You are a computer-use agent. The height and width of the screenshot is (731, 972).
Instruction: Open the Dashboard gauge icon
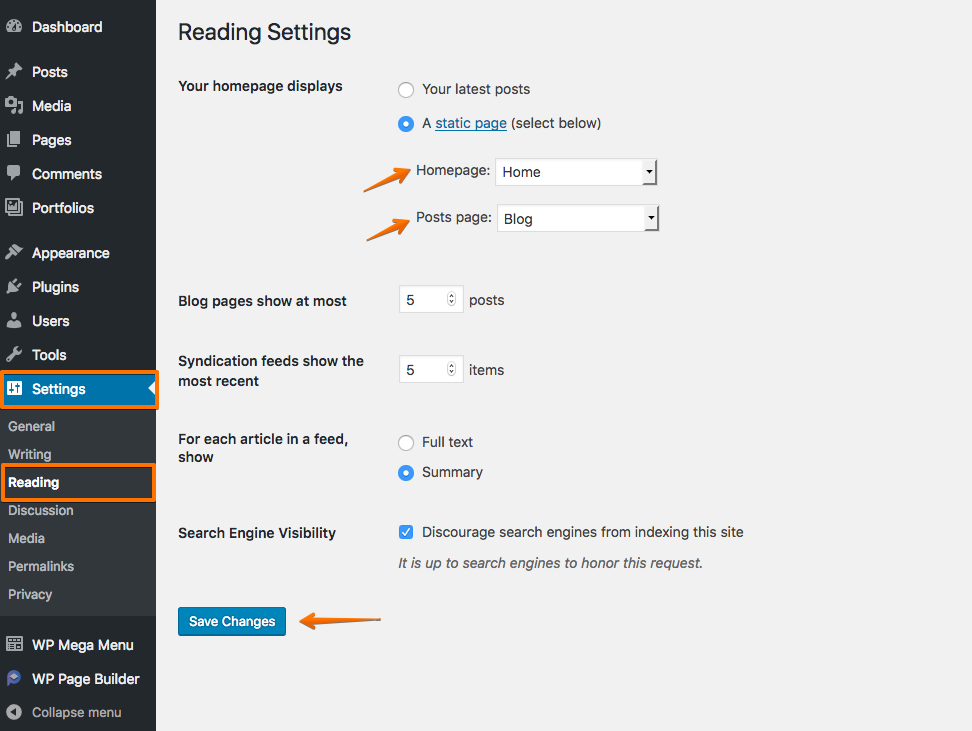(14, 27)
